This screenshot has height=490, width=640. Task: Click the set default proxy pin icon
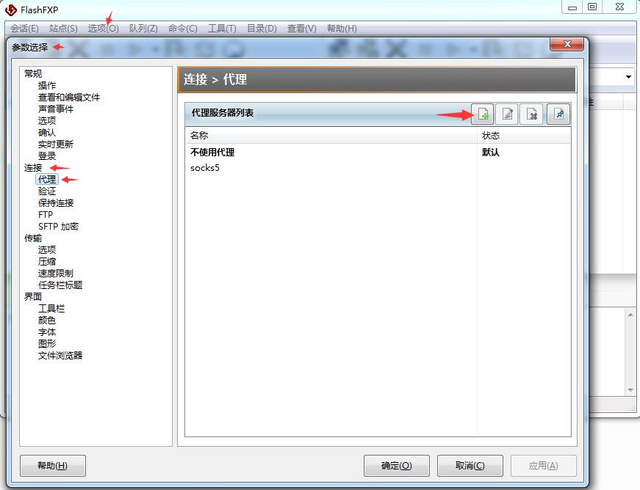[x=558, y=114]
